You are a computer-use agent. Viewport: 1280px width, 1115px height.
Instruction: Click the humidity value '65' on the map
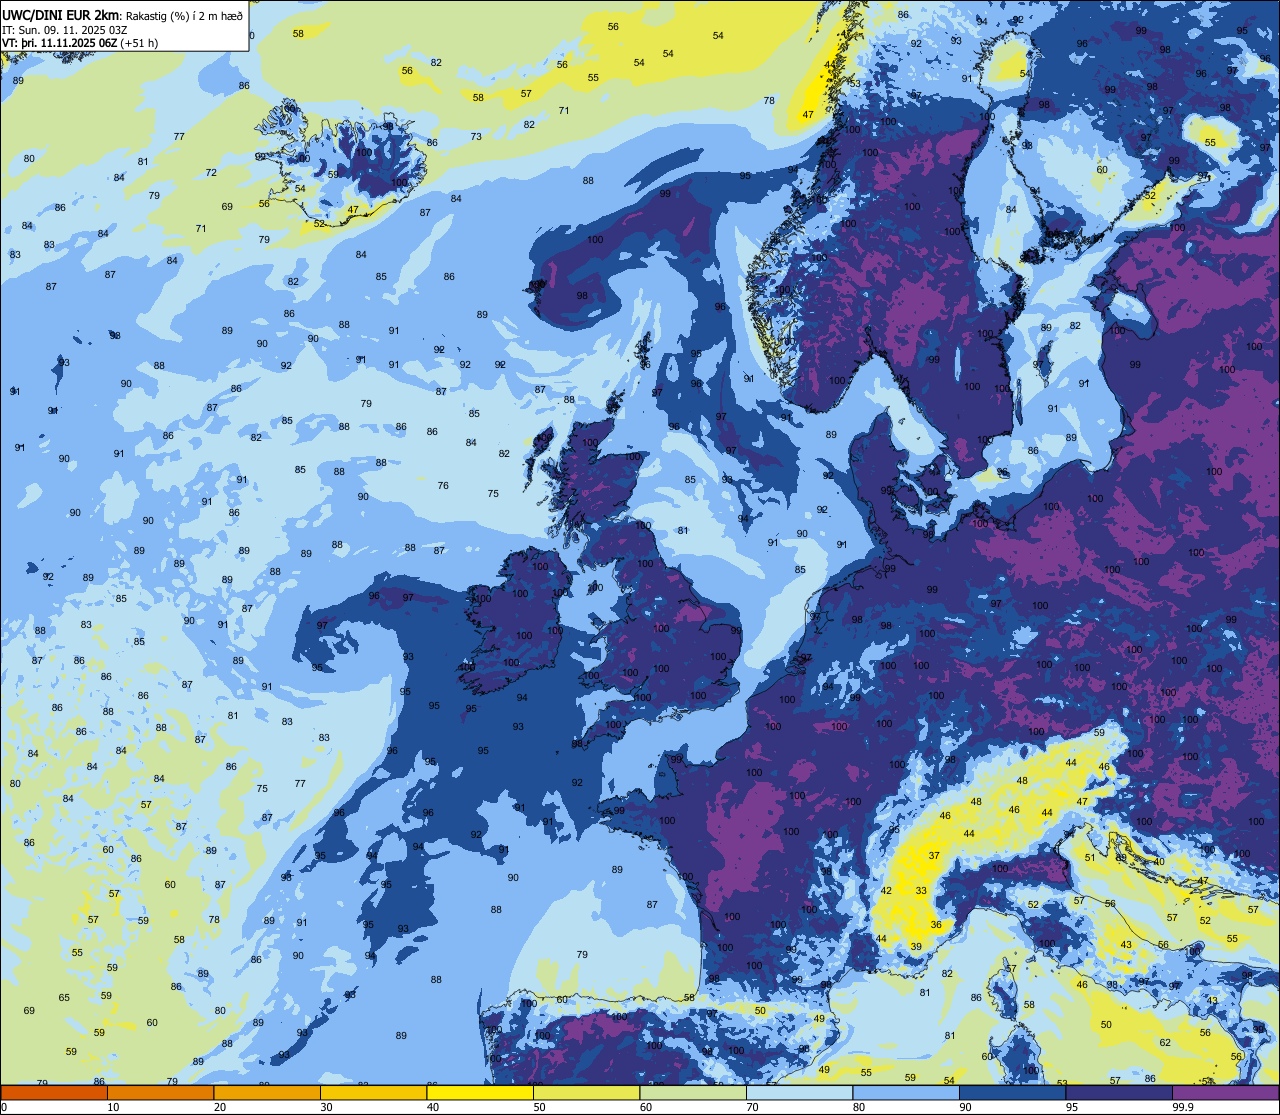[x=64, y=997]
